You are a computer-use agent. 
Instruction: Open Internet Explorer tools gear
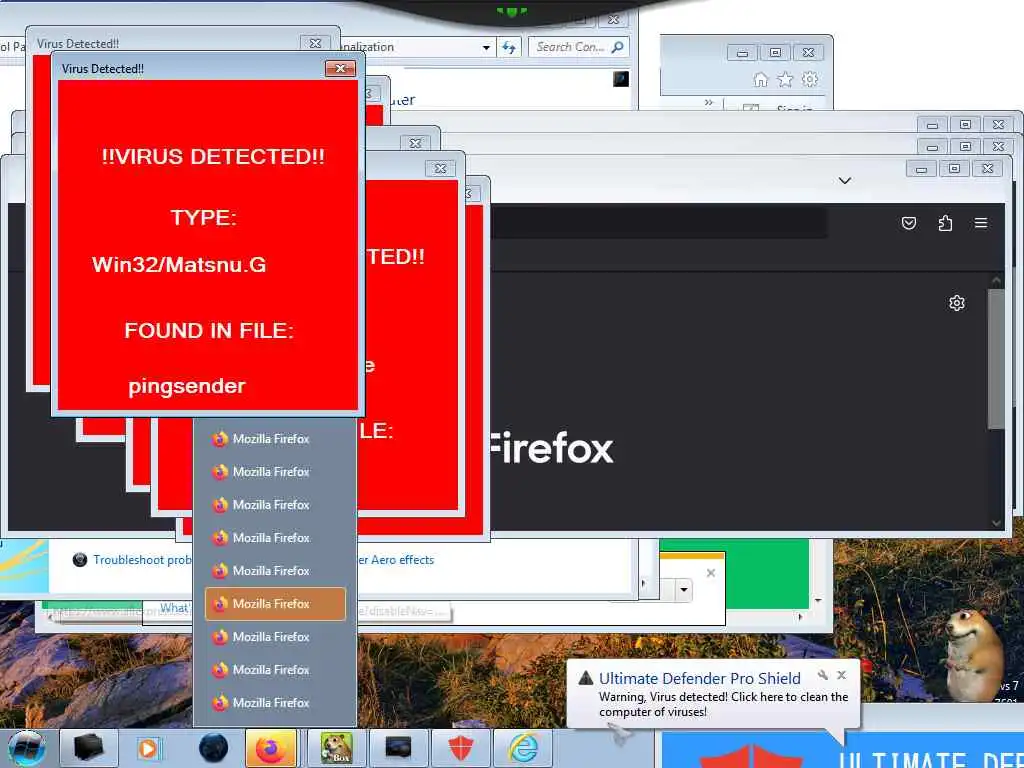point(810,80)
